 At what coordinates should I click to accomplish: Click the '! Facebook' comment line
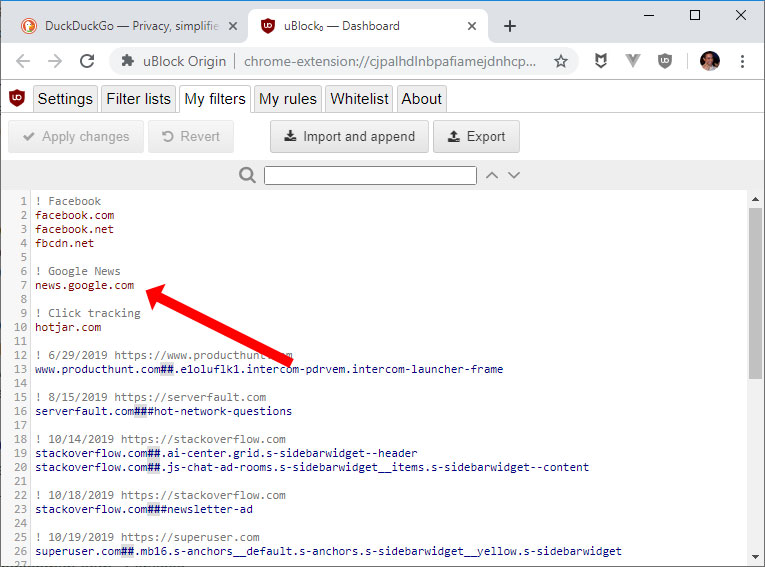click(x=68, y=201)
